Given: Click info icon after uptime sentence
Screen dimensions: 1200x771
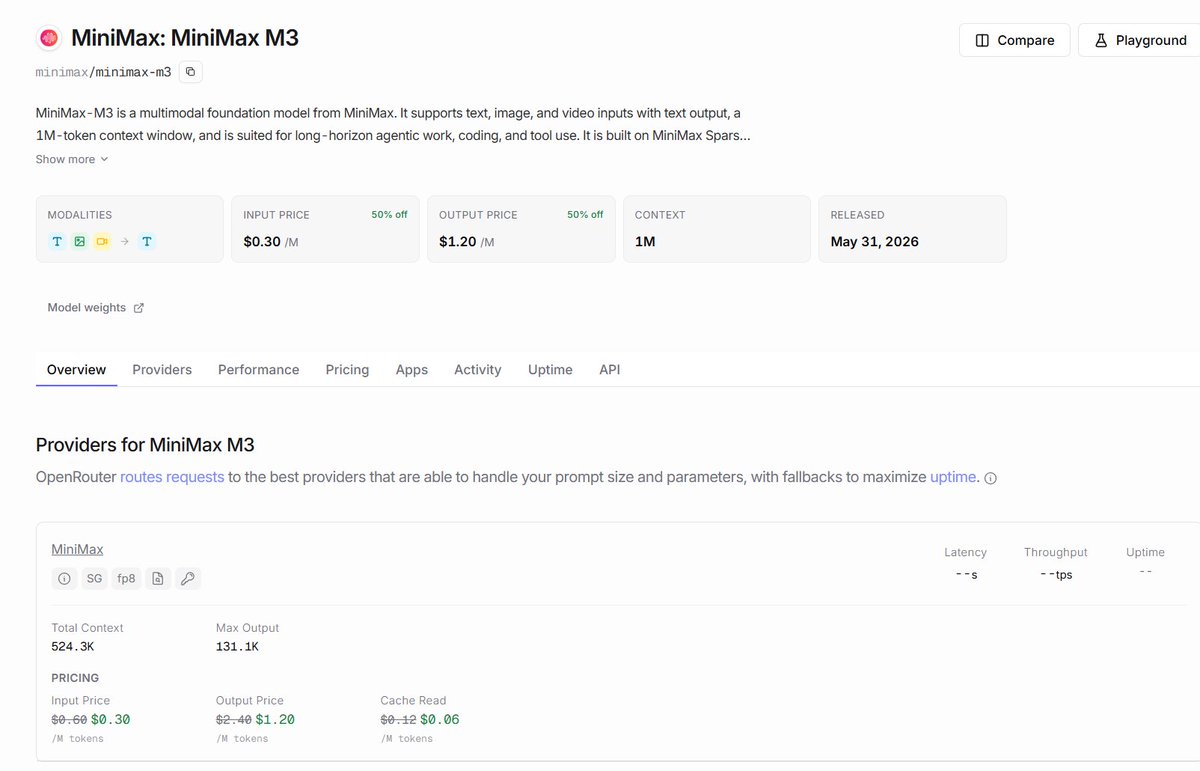Looking at the screenshot, I should (x=991, y=478).
